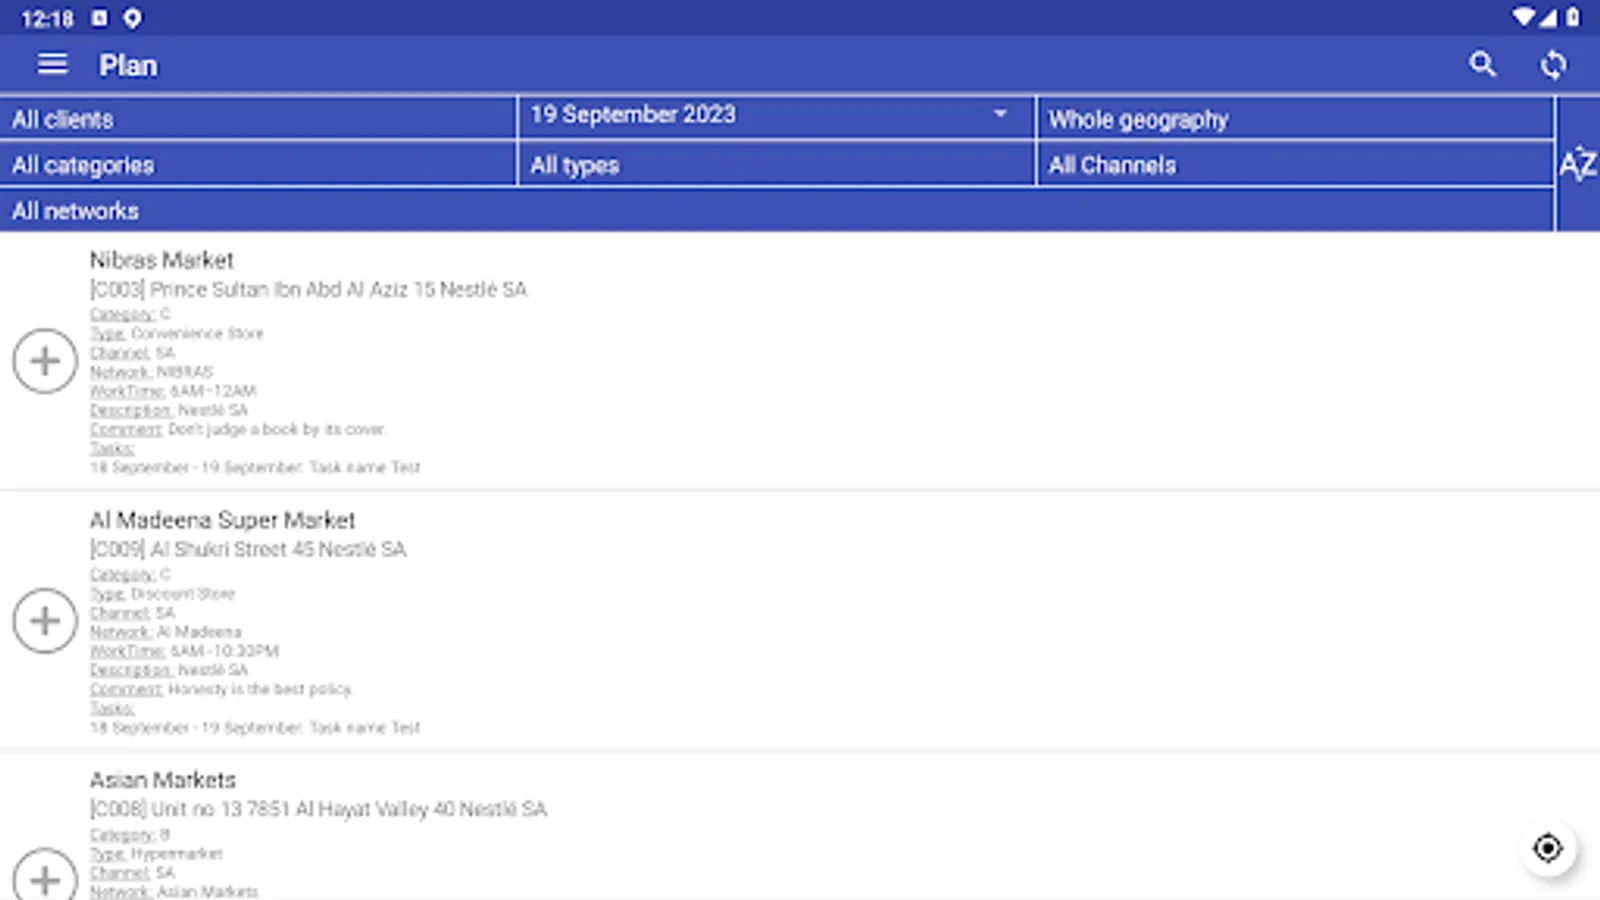
Task: Tap the cellular signal status icon
Action: 1548,17
